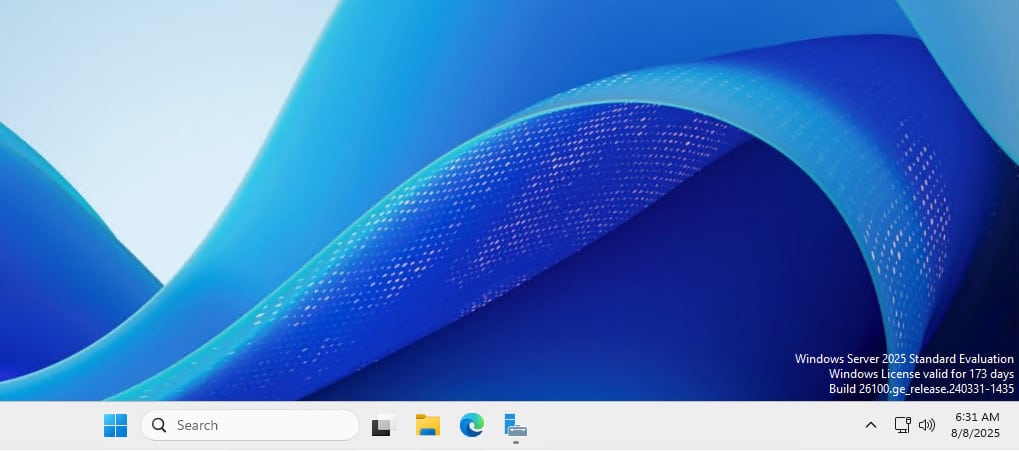Screen dimensions: 1019x451
Task: Launch File Explorer from the taskbar
Action: (x=428, y=426)
